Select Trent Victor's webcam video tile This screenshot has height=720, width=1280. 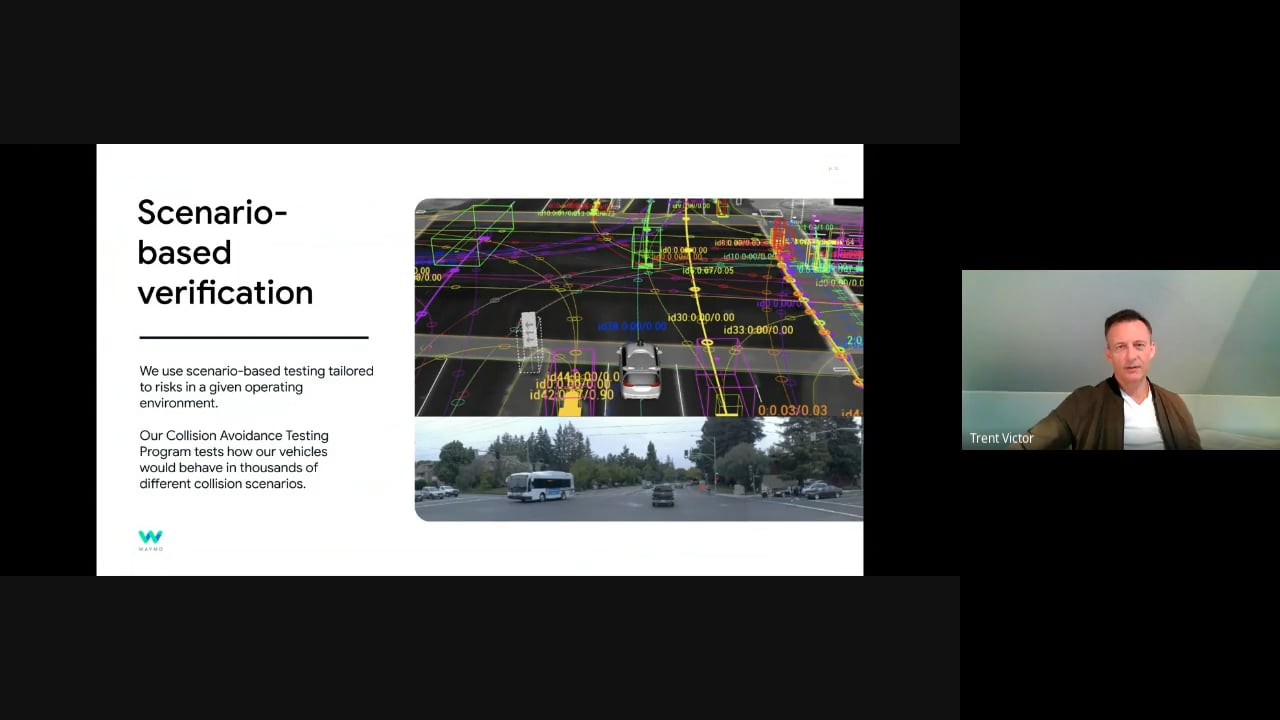point(1120,360)
